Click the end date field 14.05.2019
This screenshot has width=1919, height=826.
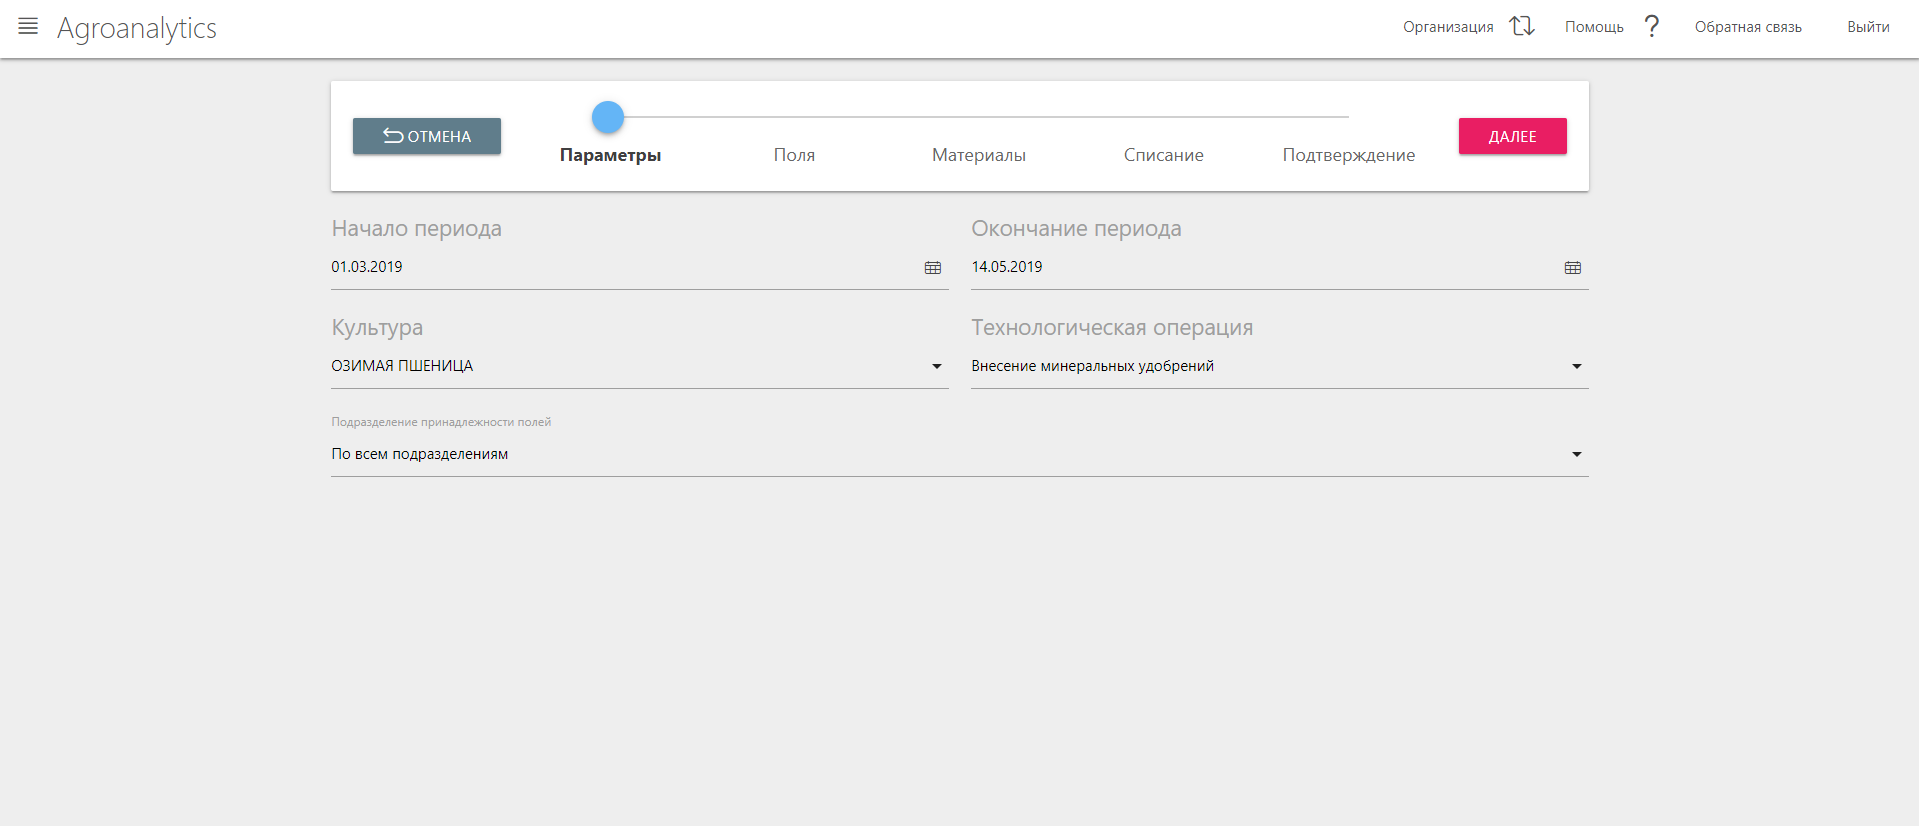pos(1260,267)
